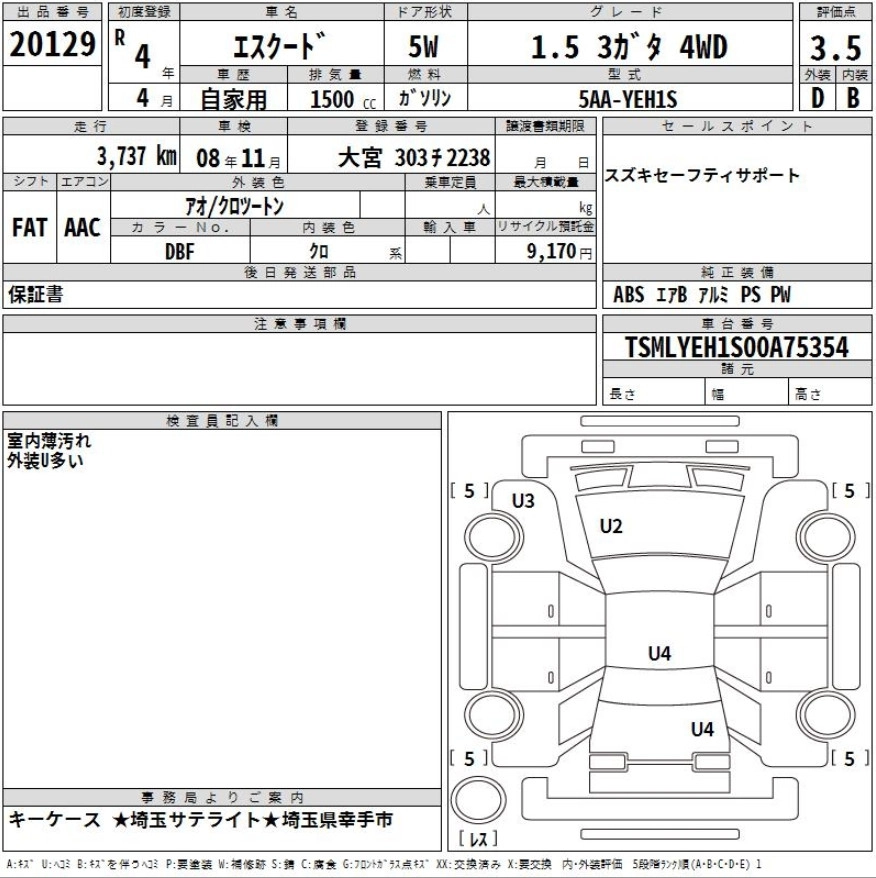Click U4 dent mark on rear hatch

[x=702, y=729]
